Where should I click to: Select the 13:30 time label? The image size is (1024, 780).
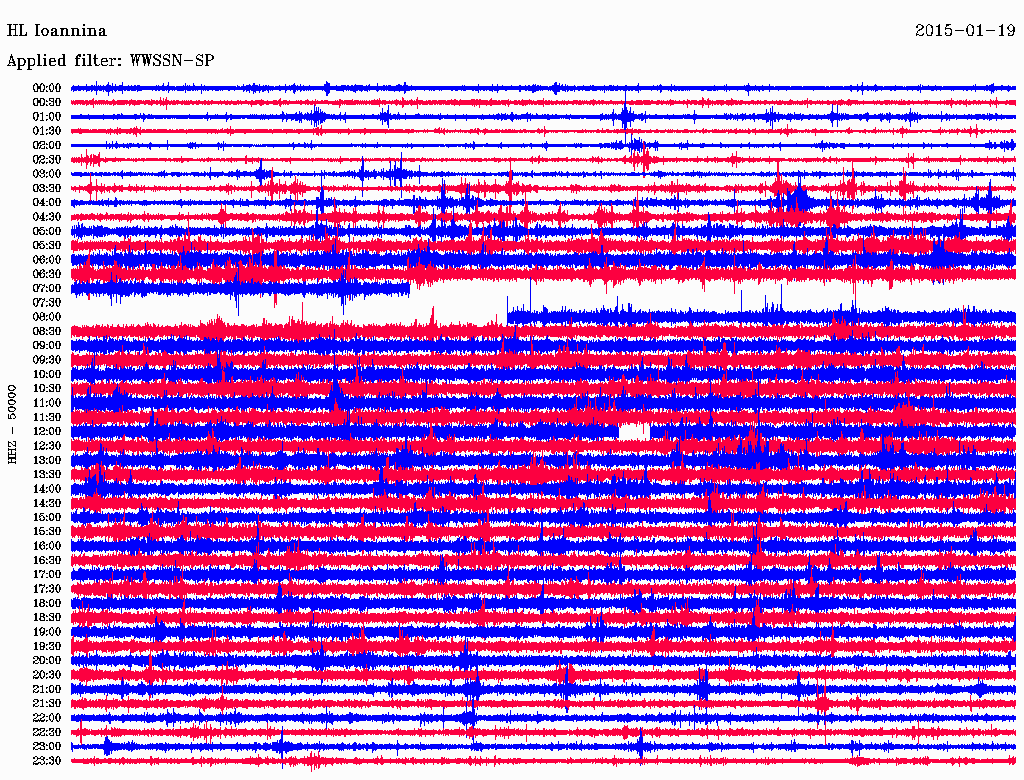click(47, 474)
